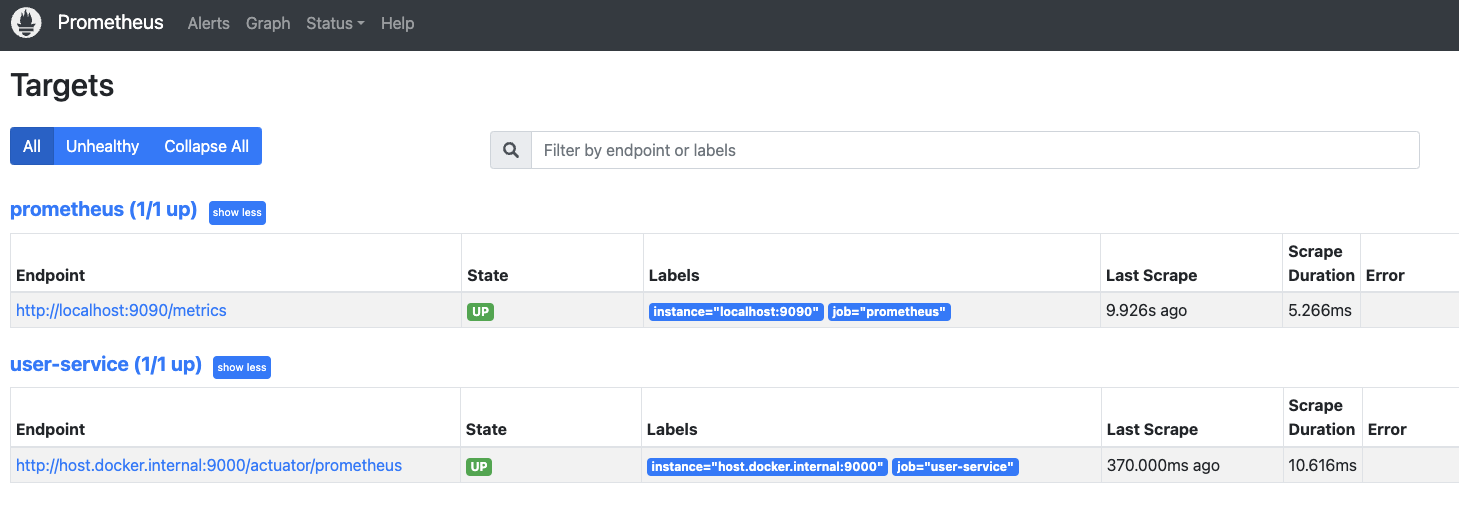Go to the Graph page
This screenshot has width=1459, height=508.
(x=268, y=23)
